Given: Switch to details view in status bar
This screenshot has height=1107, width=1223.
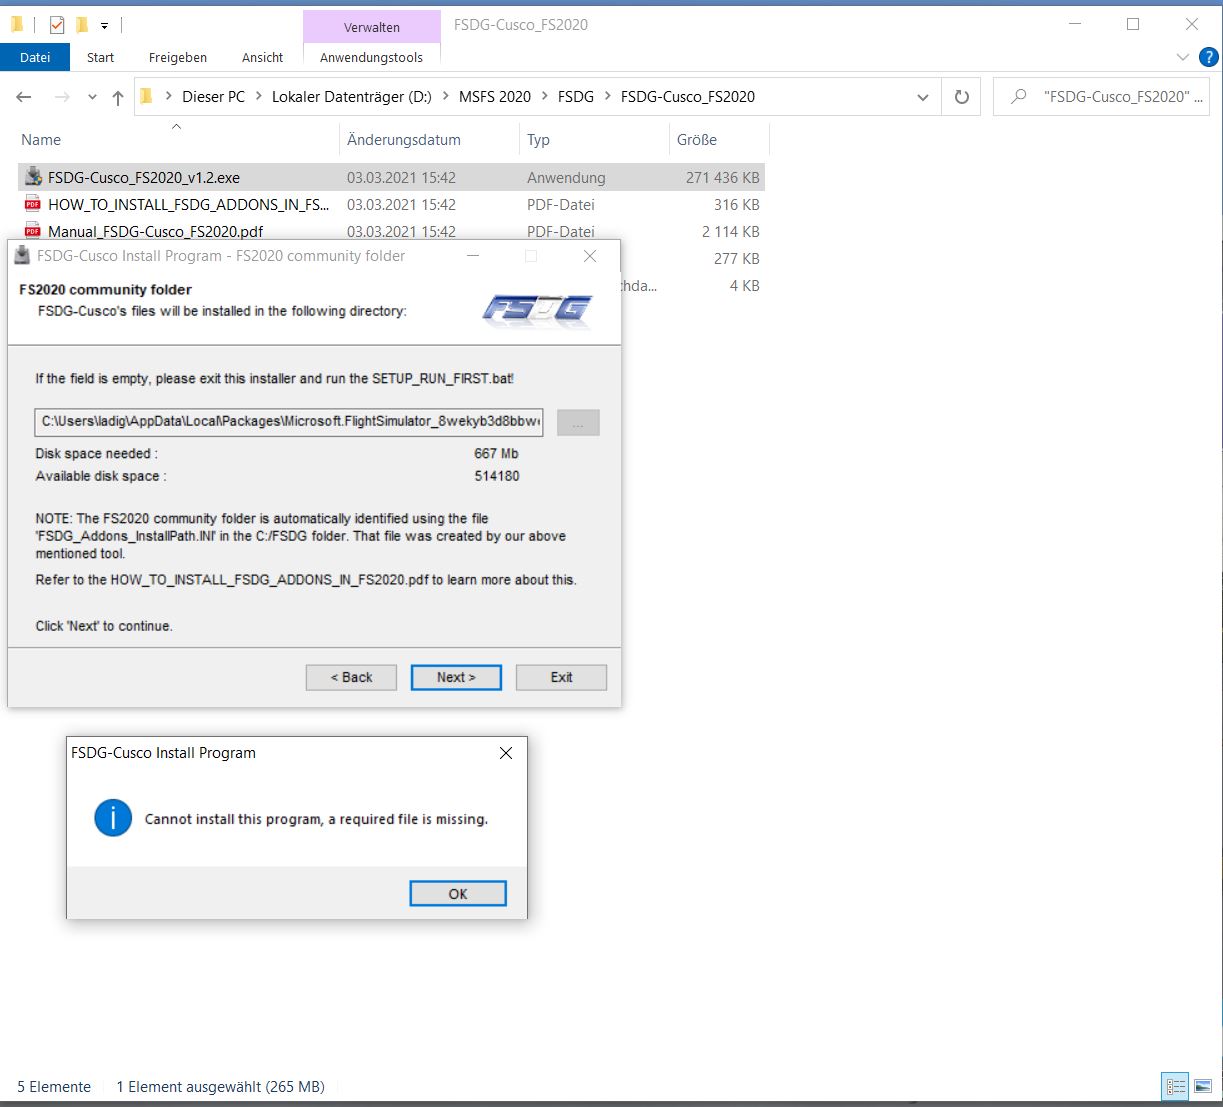Looking at the screenshot, I should coord(1176,1087).
